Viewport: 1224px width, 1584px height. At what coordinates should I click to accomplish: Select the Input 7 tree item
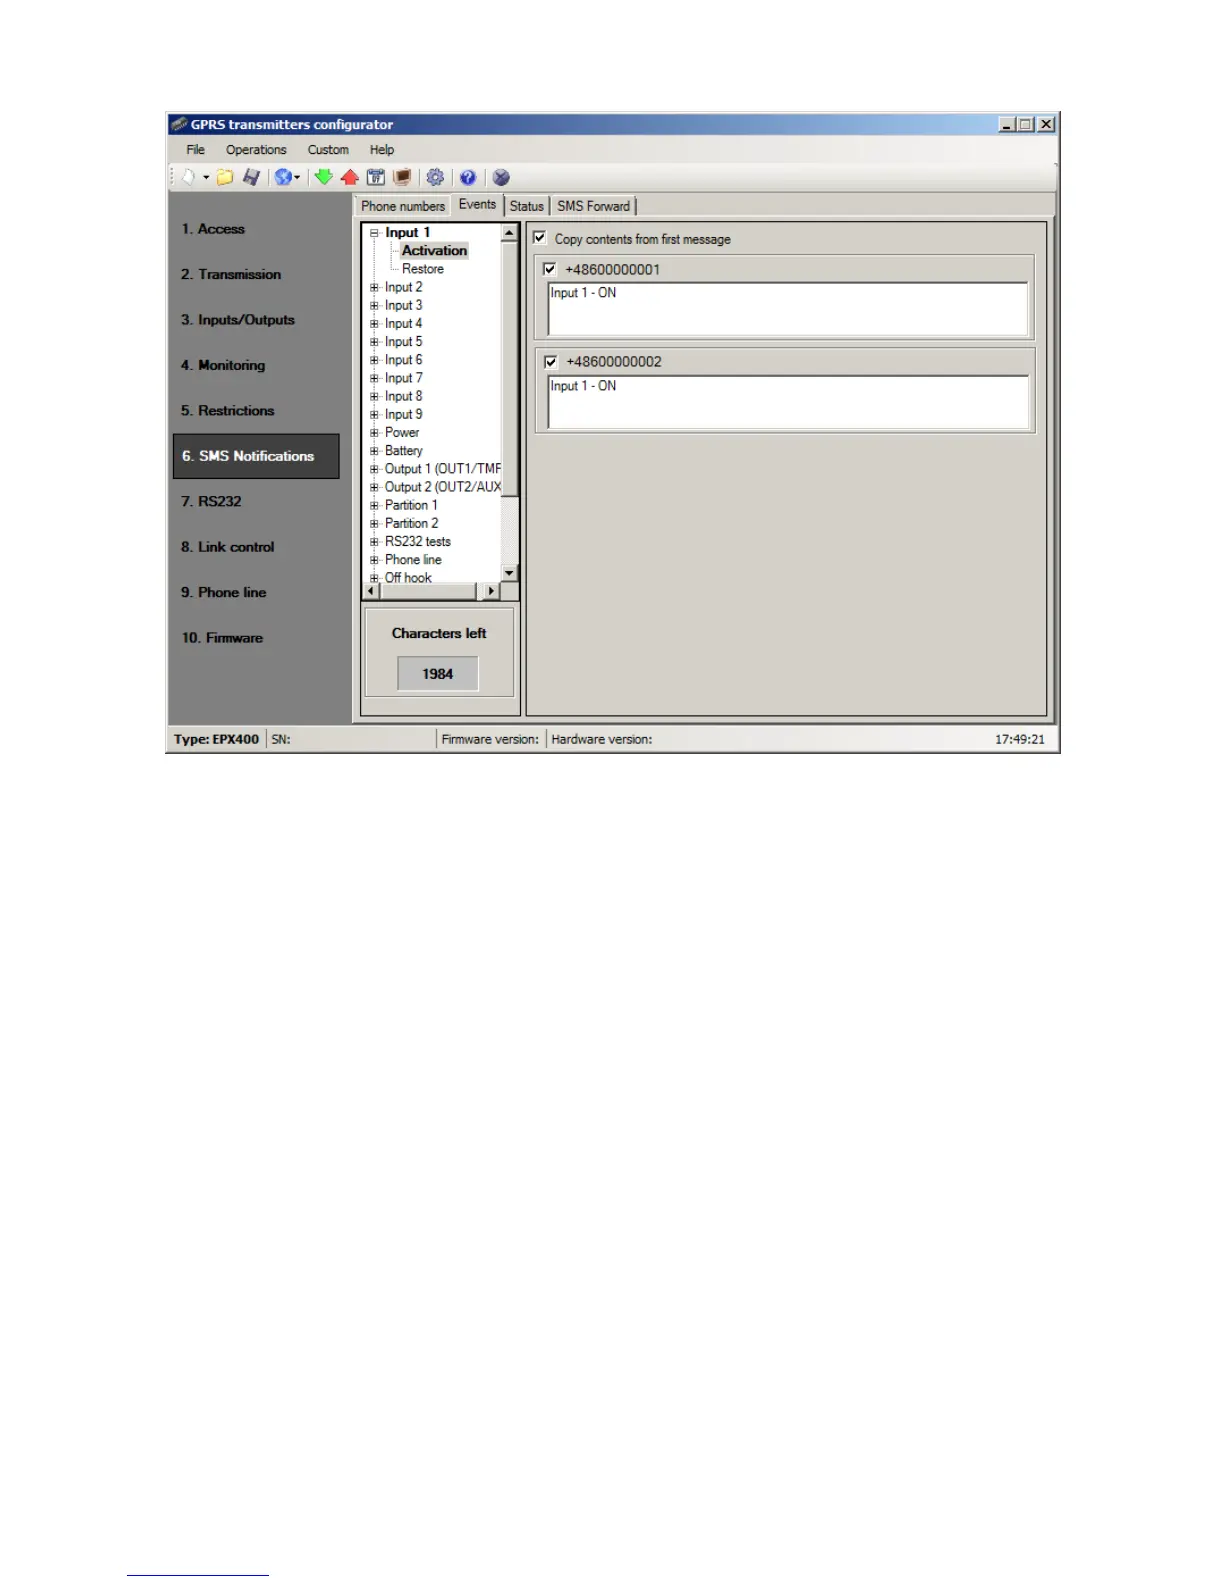point(404,378)
